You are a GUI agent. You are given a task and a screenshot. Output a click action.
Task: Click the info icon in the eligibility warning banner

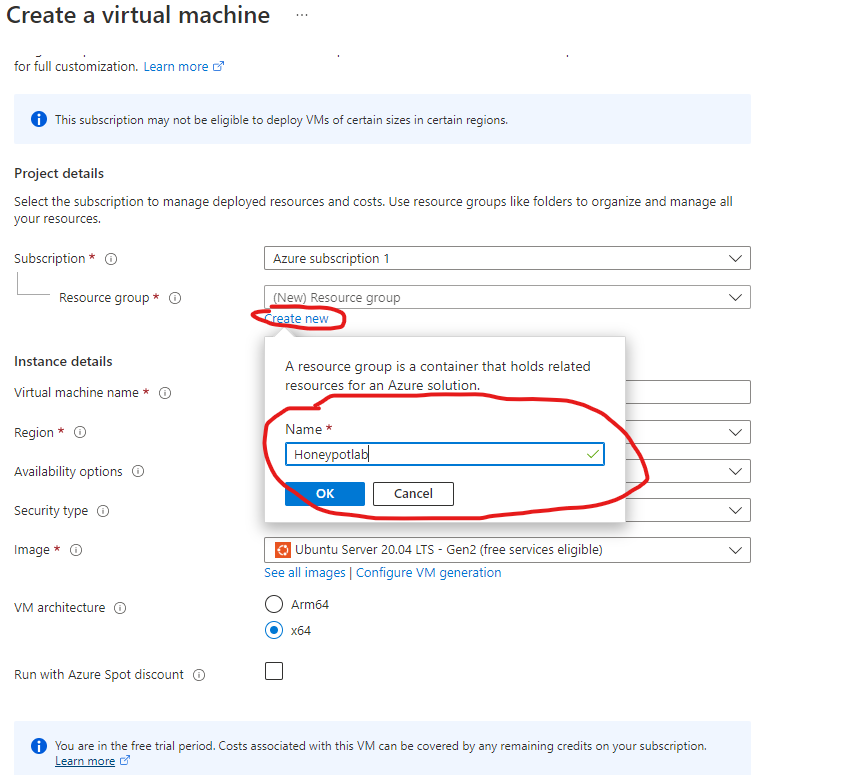coord(39,119)
